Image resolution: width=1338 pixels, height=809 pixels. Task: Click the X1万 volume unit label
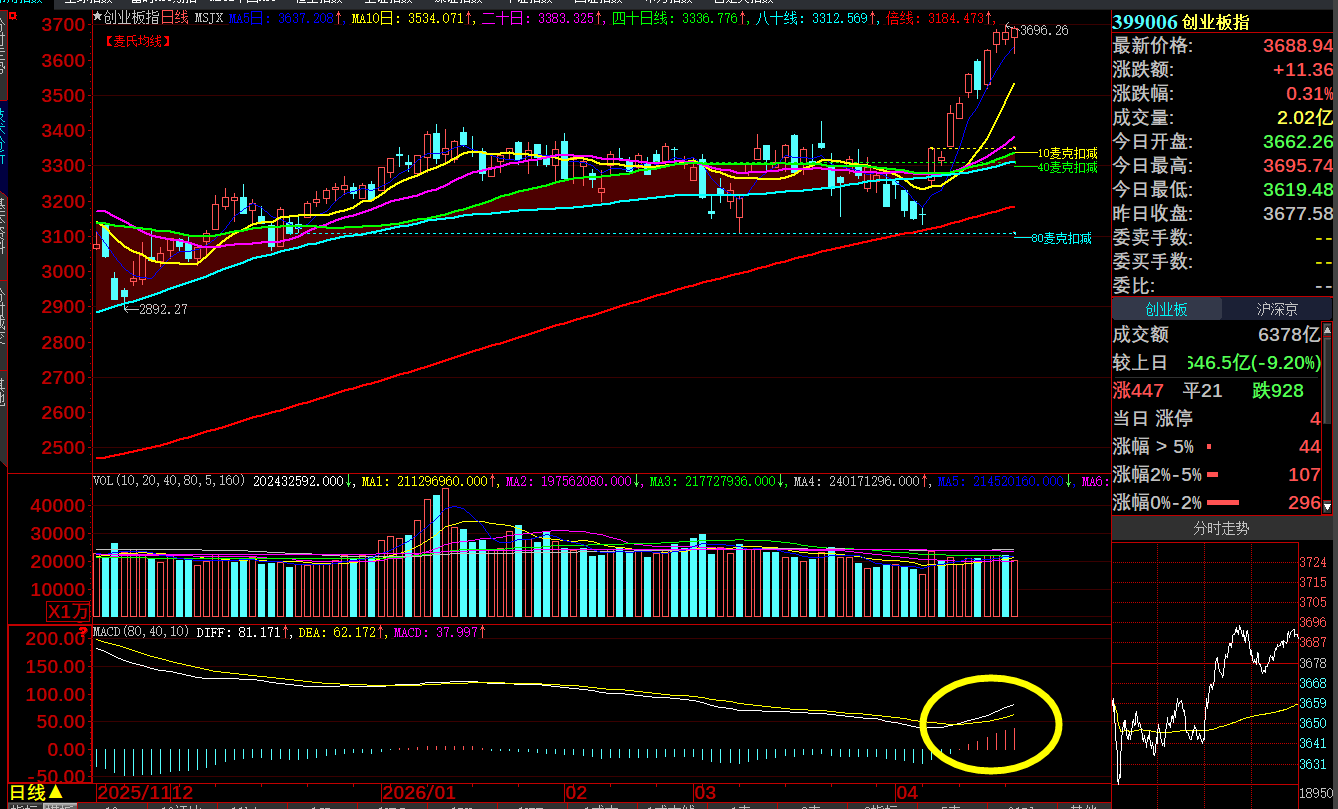[69, 612]
